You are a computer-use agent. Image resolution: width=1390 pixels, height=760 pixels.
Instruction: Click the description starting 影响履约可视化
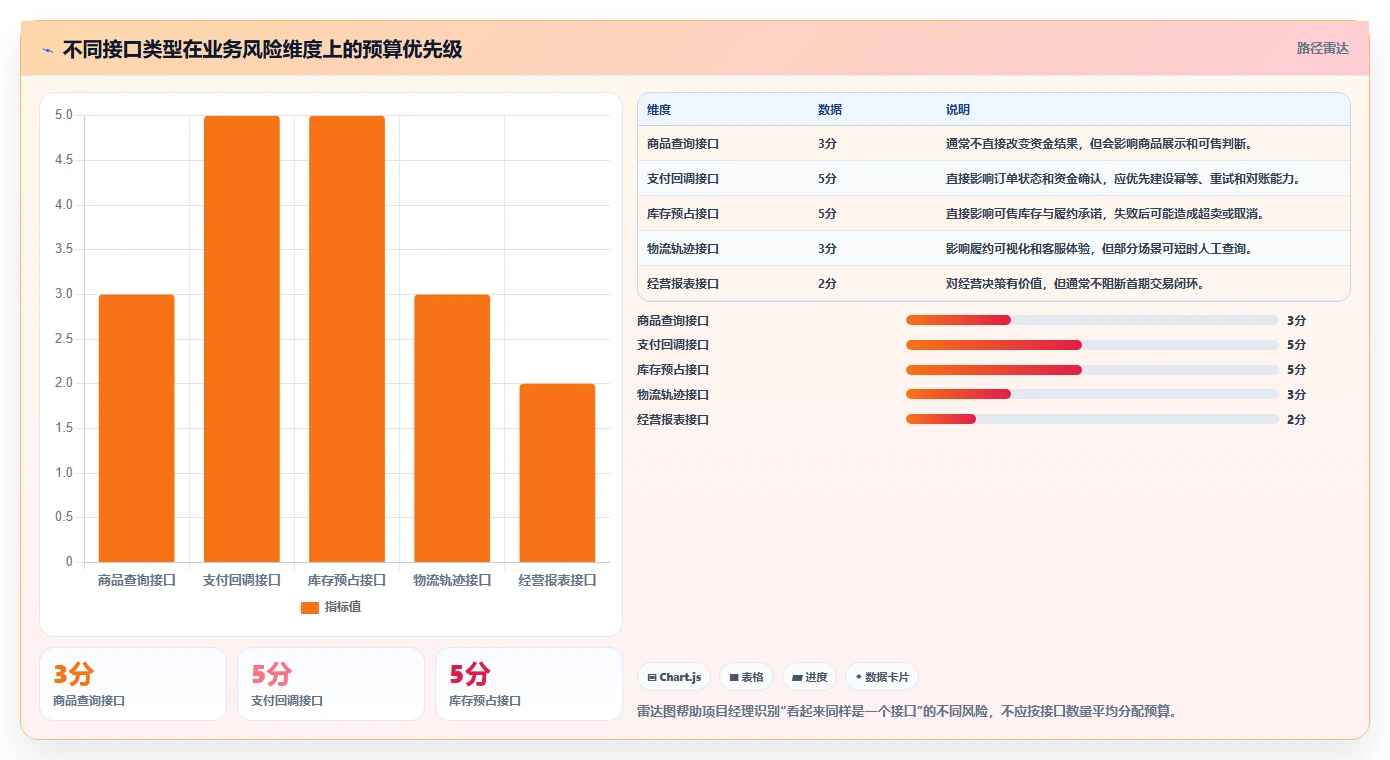point(1099,249)
